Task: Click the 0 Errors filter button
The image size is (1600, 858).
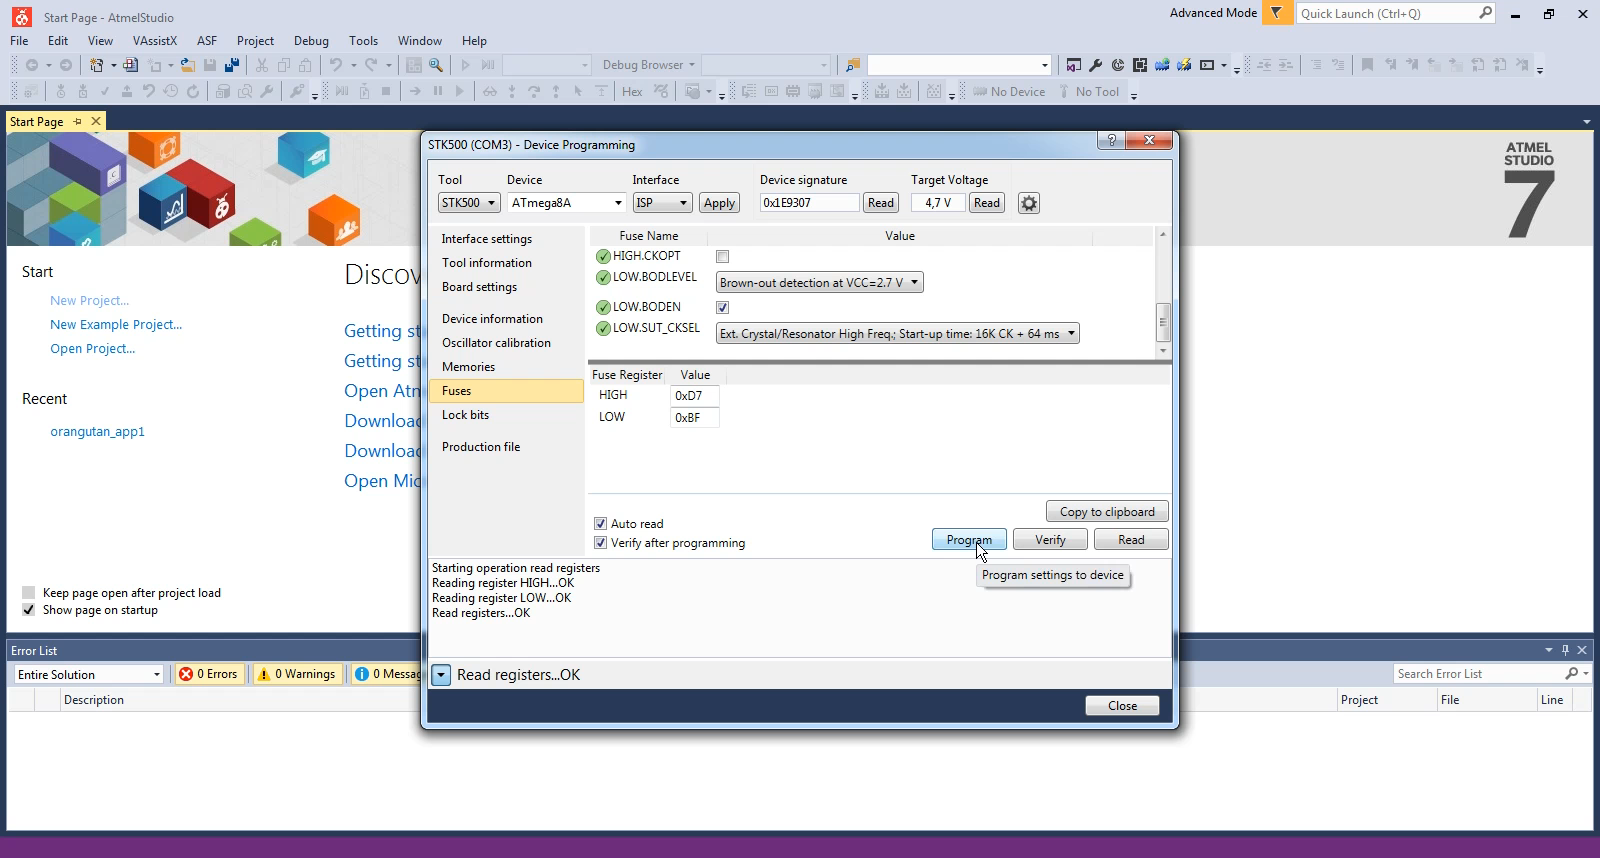Action: coord(208,674)
